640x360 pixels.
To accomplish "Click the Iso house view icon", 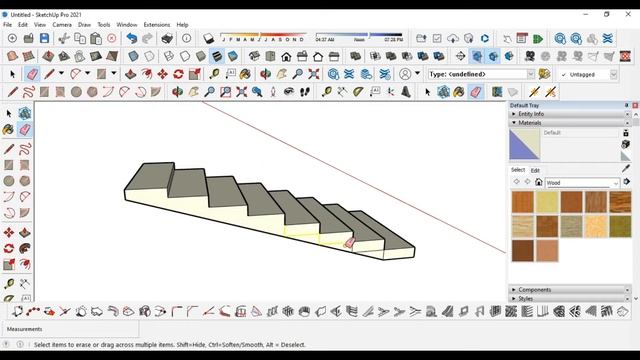I will click(254, 56).
